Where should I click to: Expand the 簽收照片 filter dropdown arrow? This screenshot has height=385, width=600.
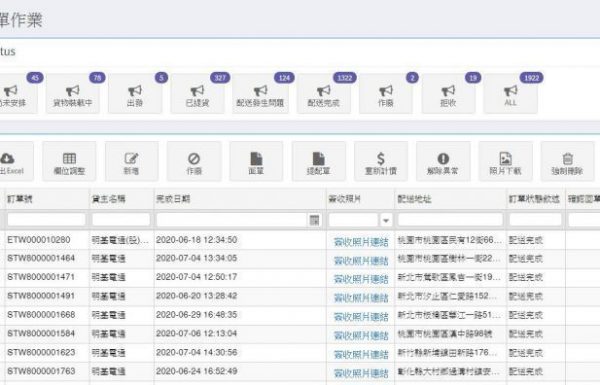[x=386, y=220]
